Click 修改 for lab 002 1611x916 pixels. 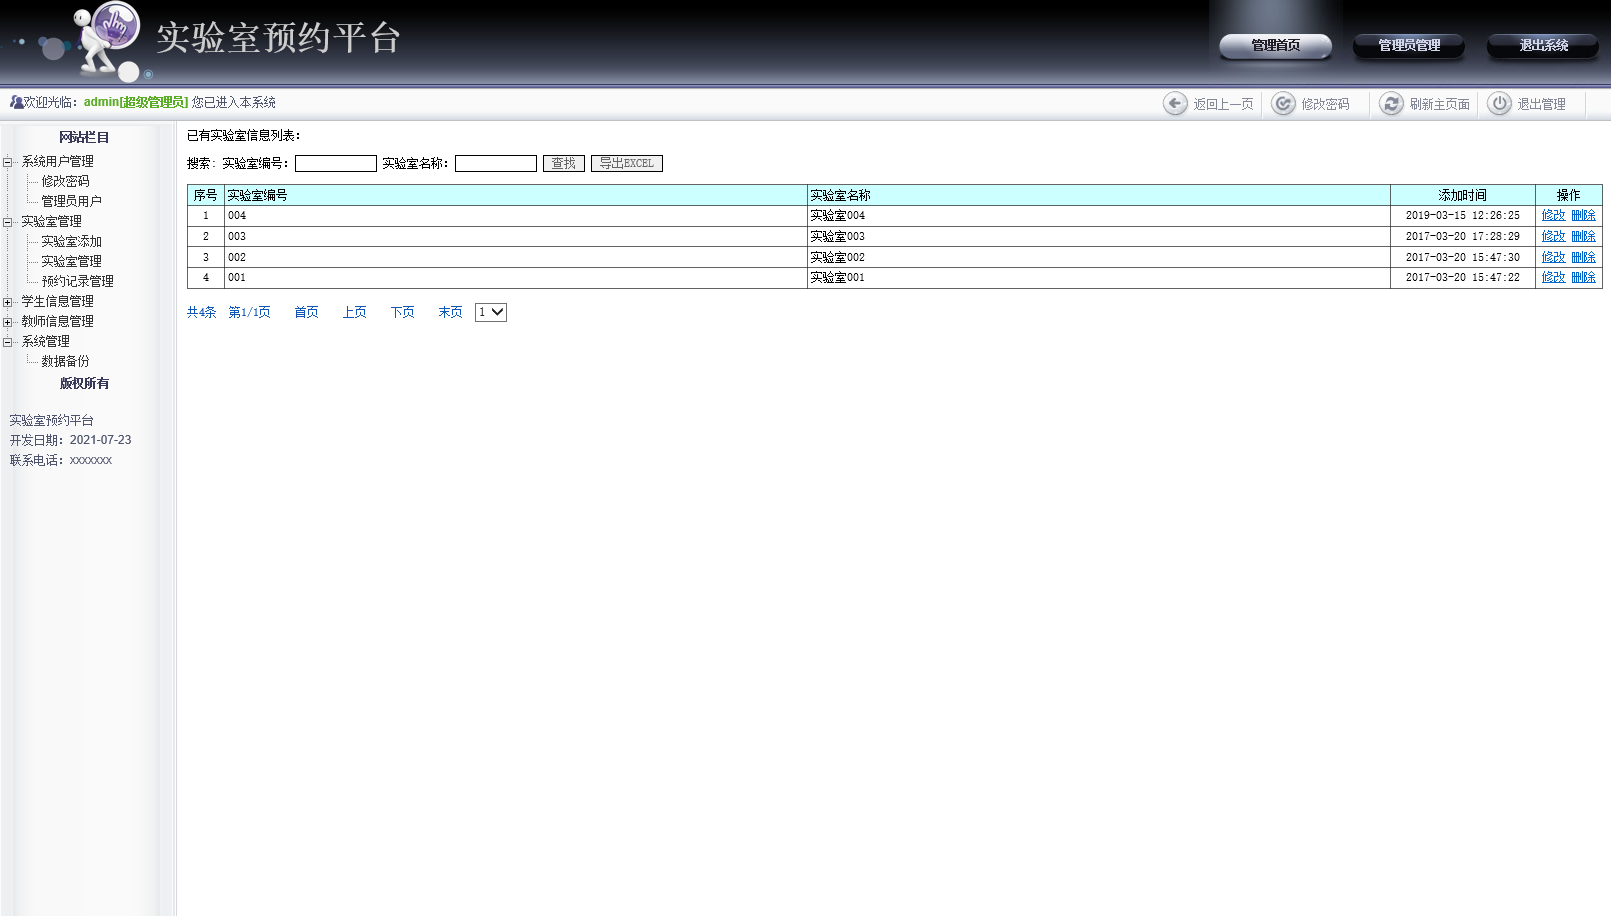(1553, 257)
